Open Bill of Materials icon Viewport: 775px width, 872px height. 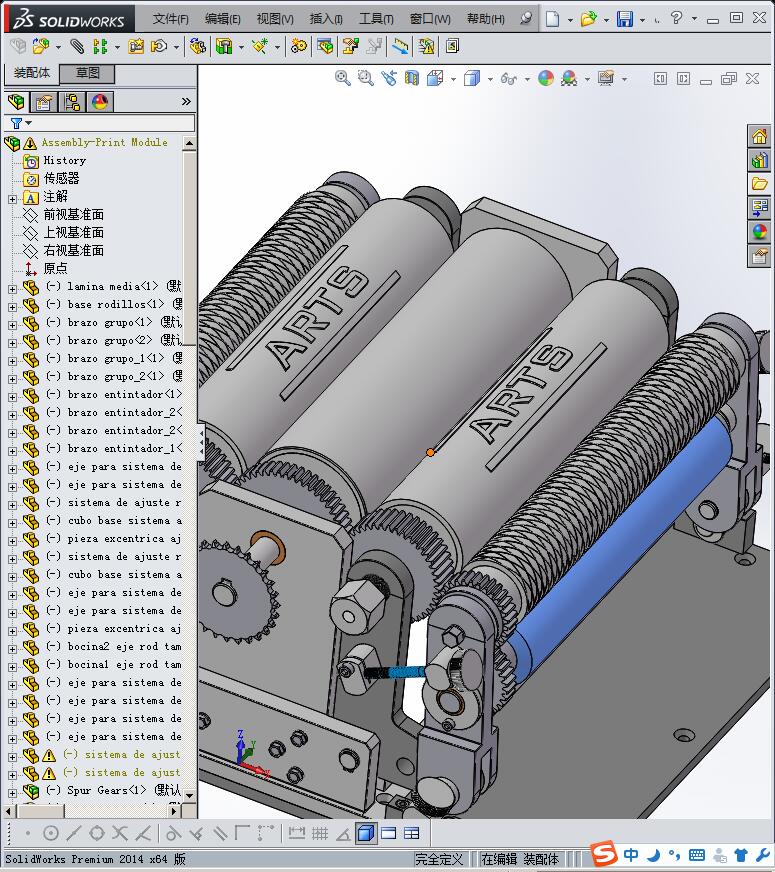[x=325, y=46]
